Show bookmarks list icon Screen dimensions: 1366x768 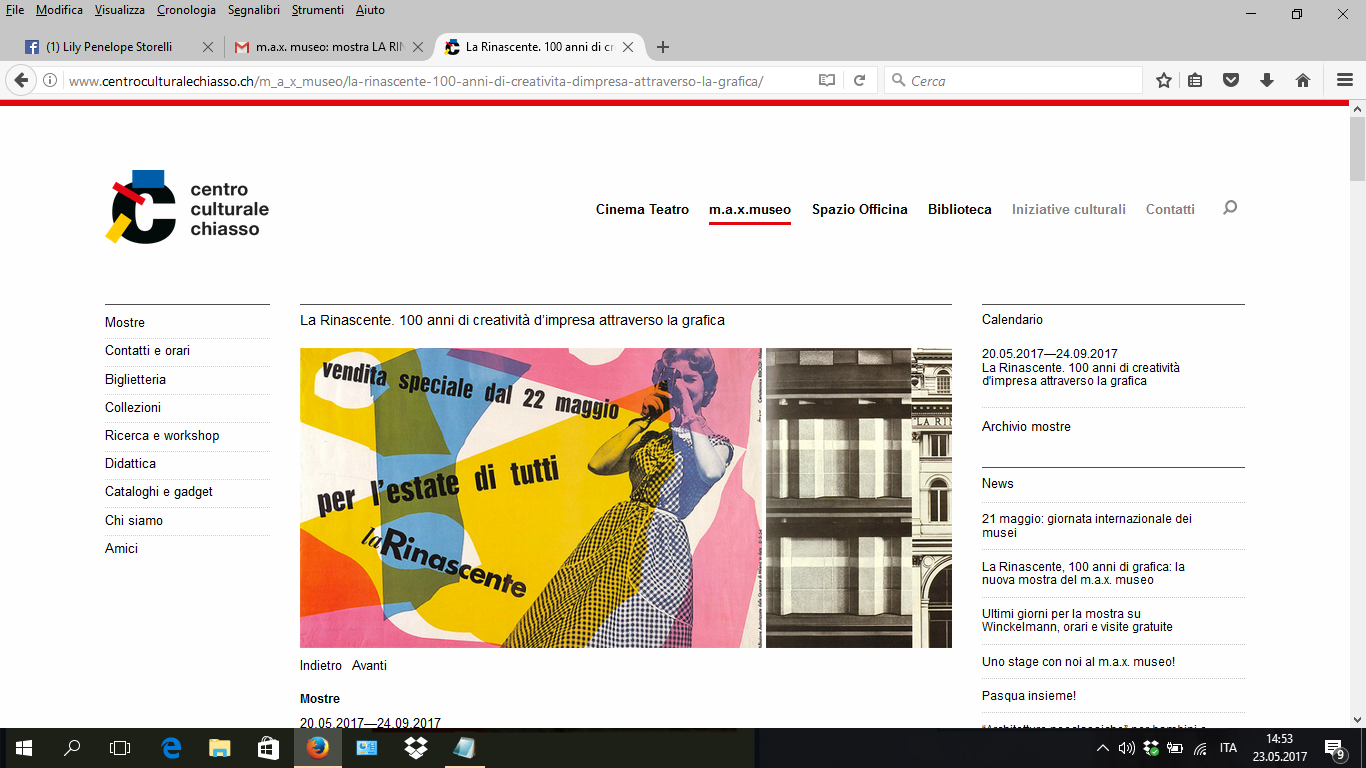(x=1195, y=81)
